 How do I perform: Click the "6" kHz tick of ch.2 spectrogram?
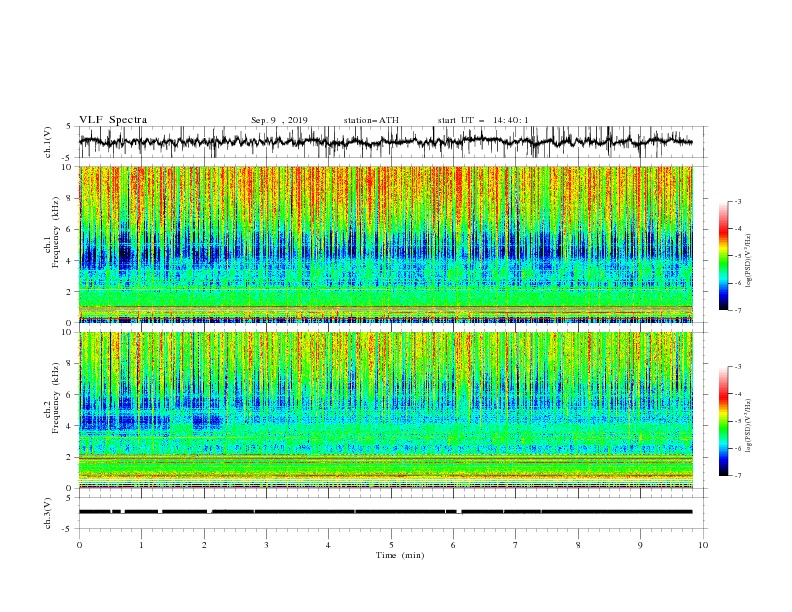70,395
